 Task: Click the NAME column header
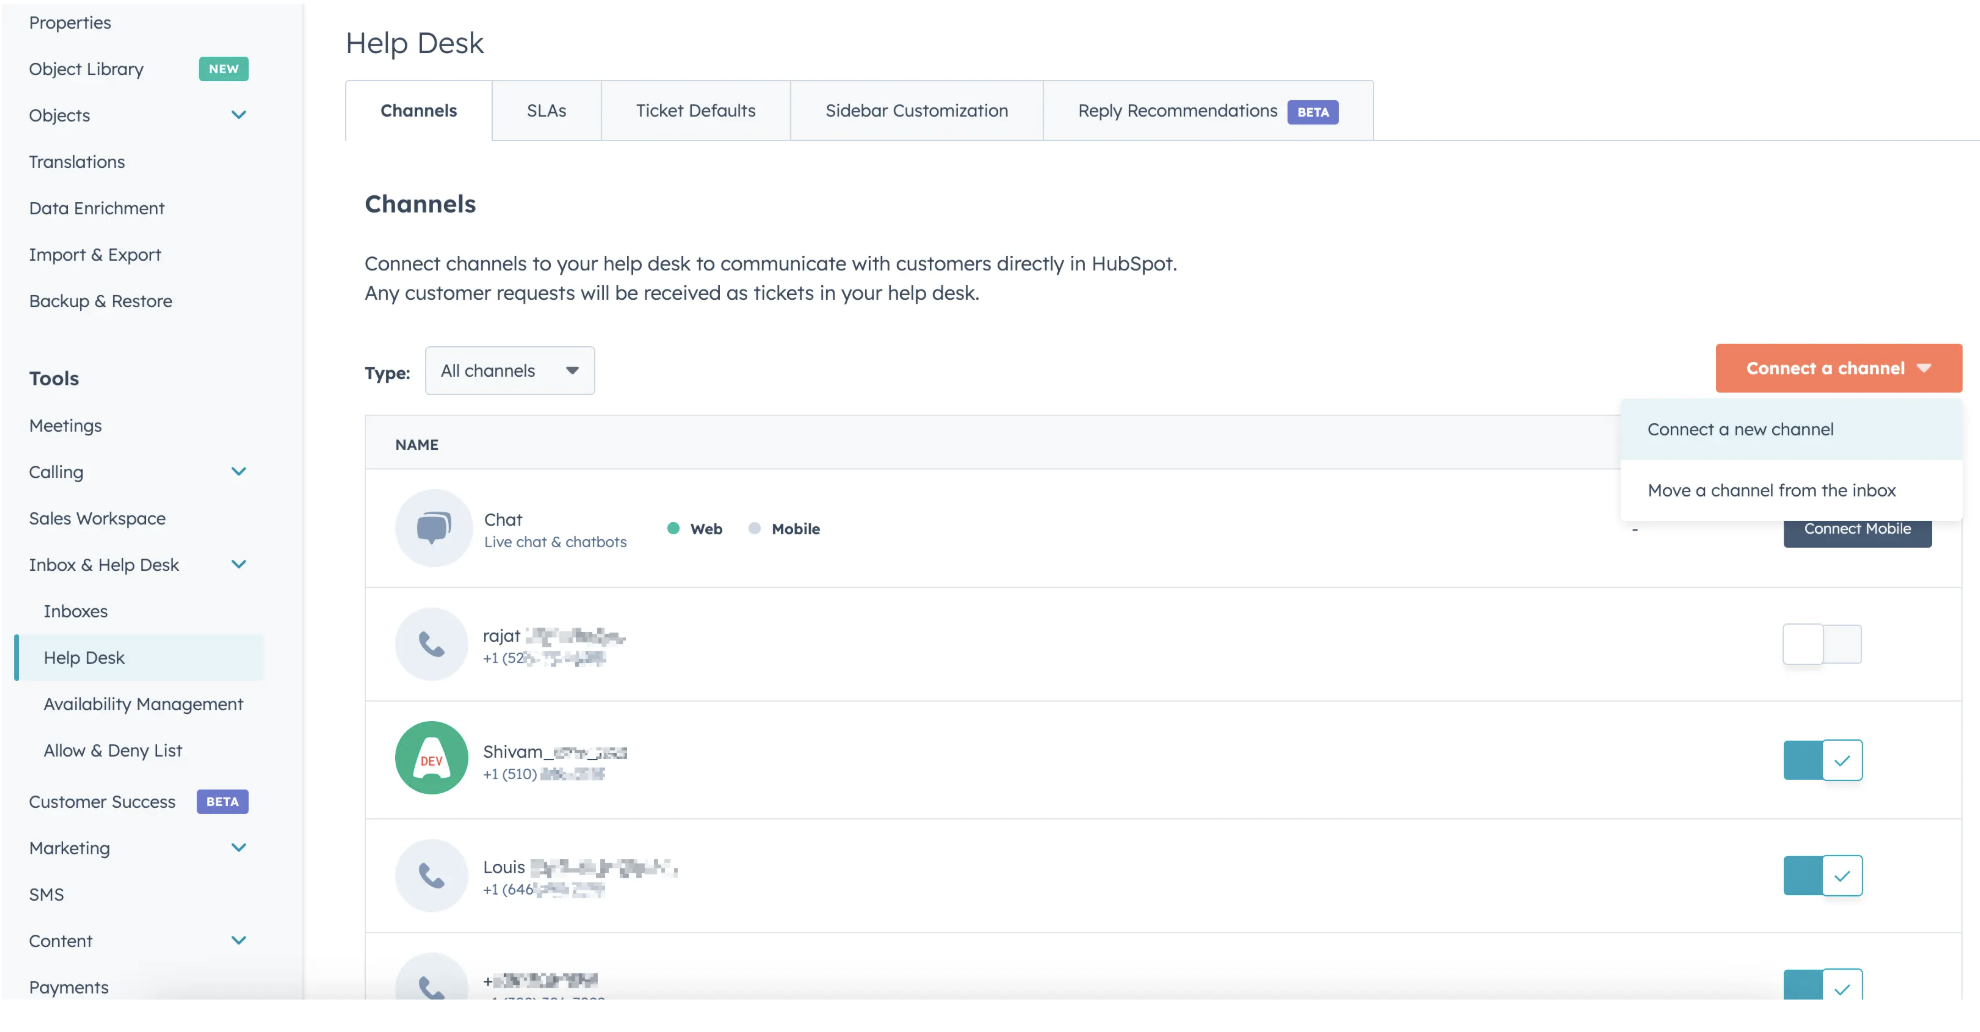point(417,445)
